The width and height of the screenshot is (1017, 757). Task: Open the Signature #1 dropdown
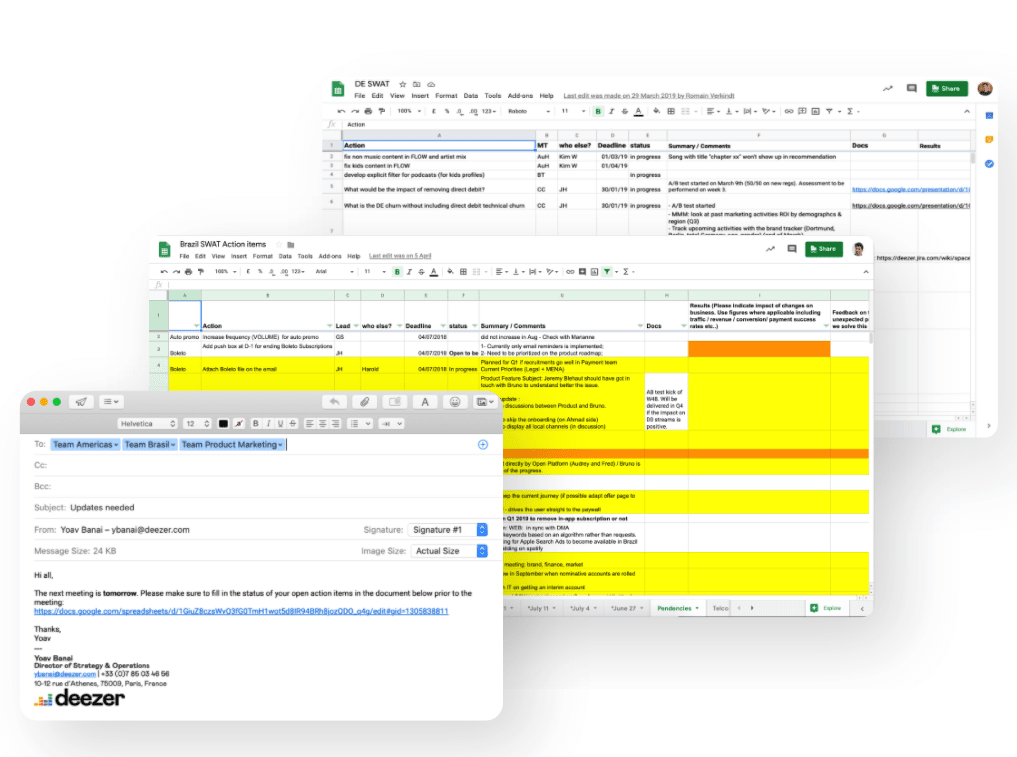click(x=447, y=529)
